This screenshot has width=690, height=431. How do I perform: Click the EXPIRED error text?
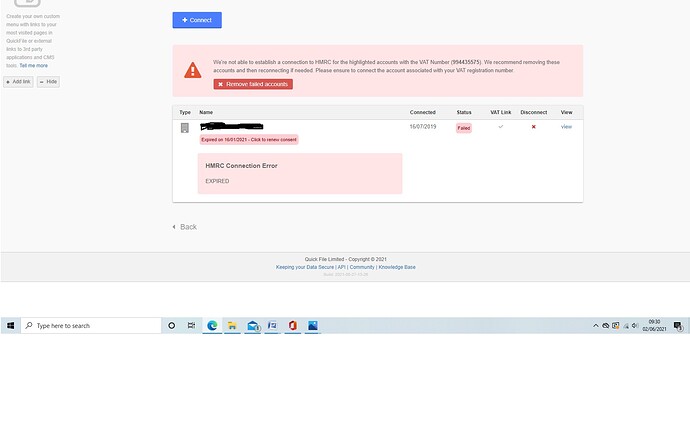[x=217, y=181]
